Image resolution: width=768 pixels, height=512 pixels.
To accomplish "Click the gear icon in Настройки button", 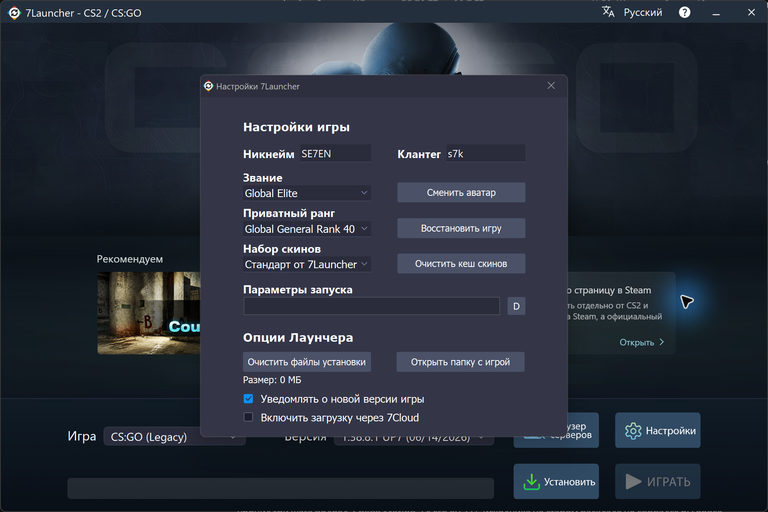I will tap(633, 431).
